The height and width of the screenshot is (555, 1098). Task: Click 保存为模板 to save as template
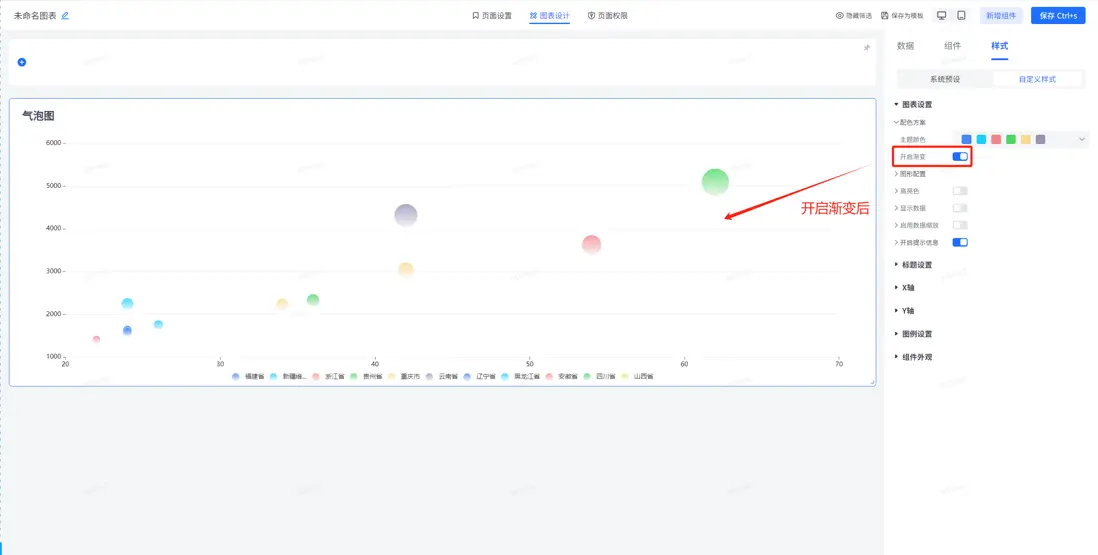(x=902, y=15)
